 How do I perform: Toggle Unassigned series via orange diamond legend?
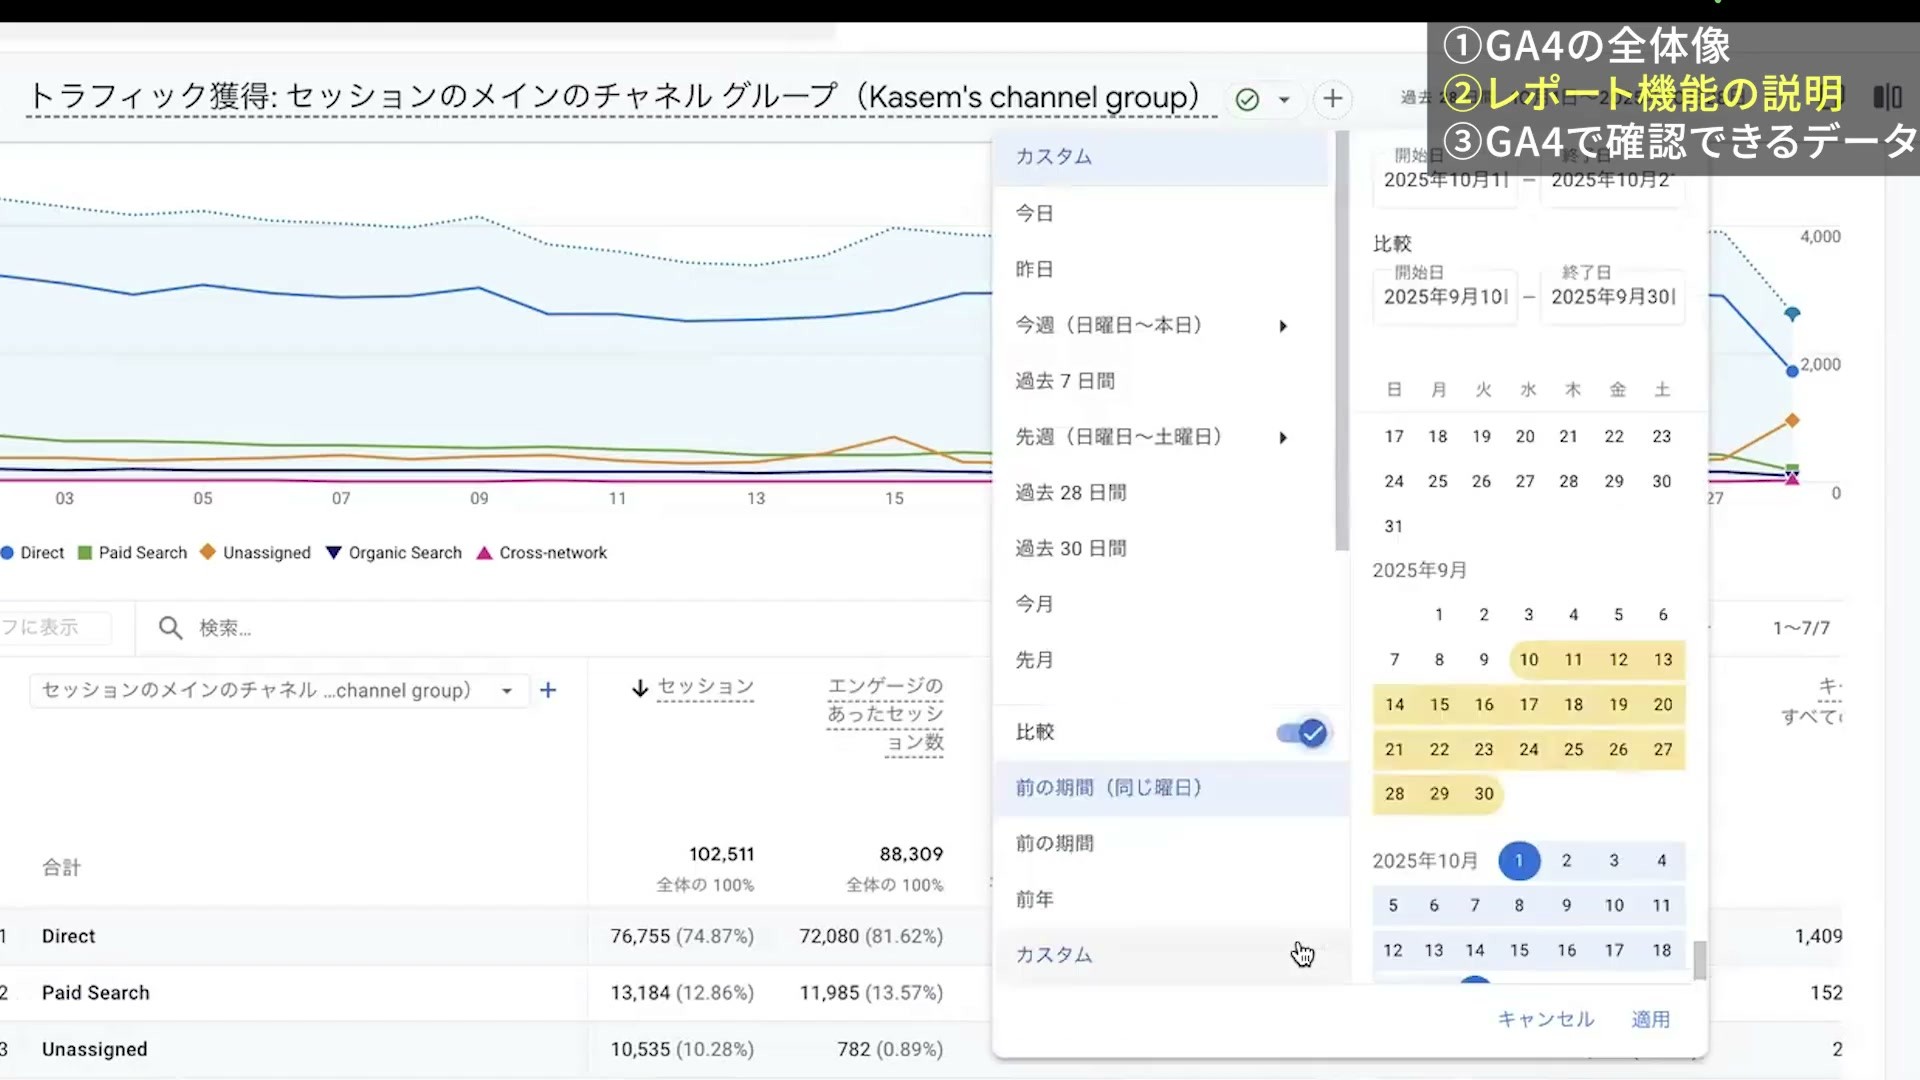point(208,552)
